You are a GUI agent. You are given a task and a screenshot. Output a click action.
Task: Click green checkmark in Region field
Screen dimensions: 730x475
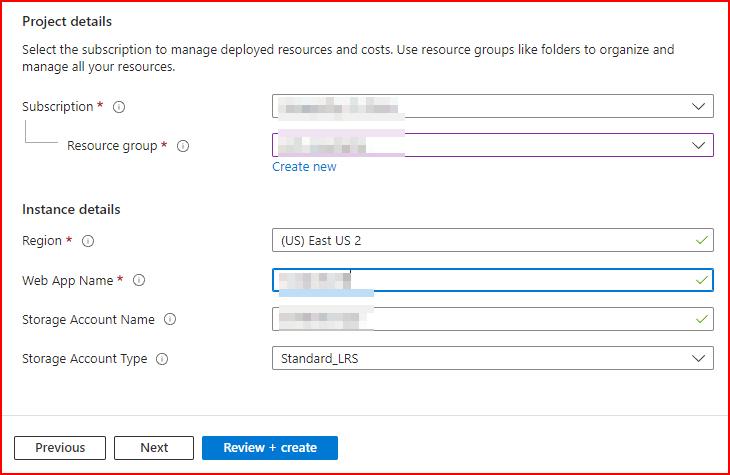tap(702, 240)
